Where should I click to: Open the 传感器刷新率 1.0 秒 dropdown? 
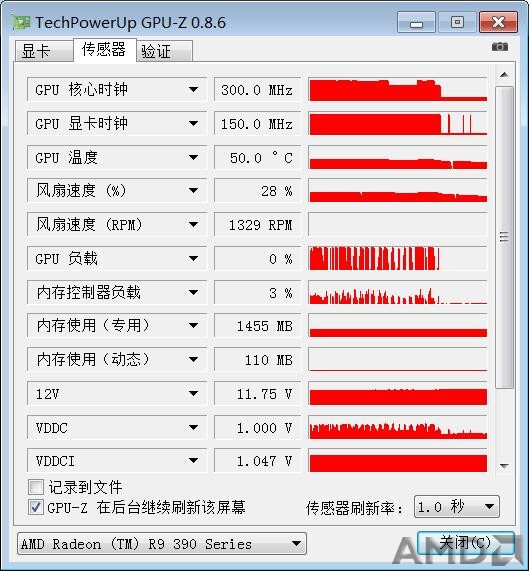pos(457,507)
